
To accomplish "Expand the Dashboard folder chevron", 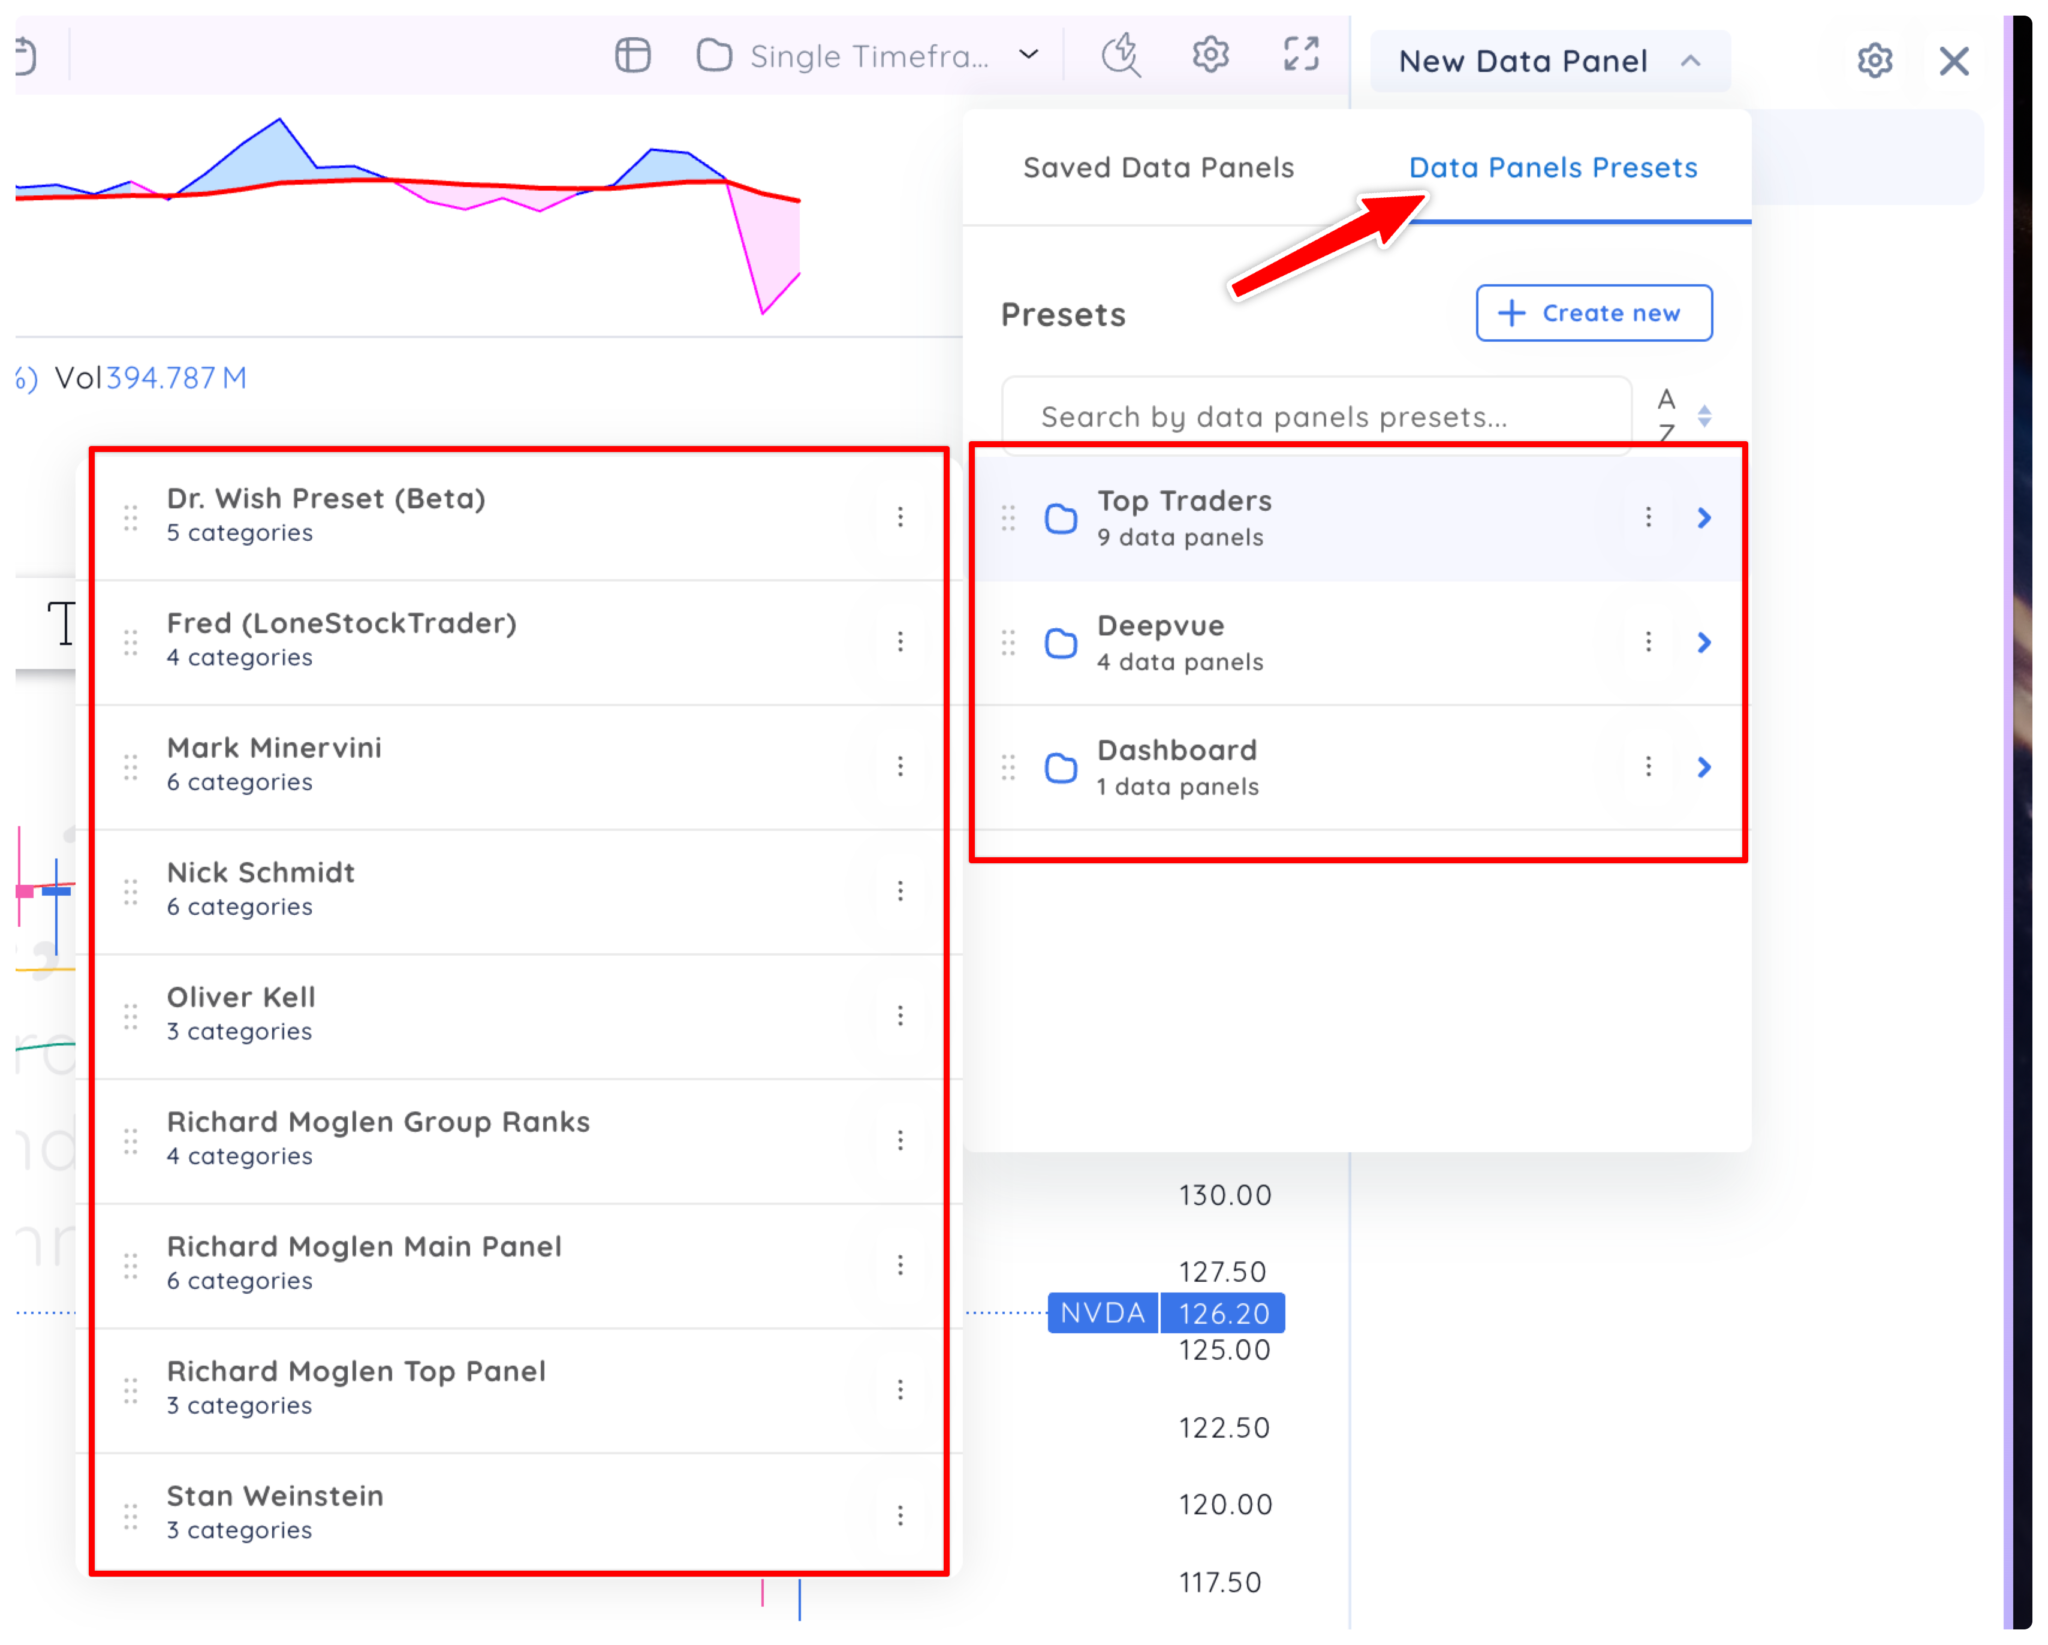I will tap(1704, 767).
